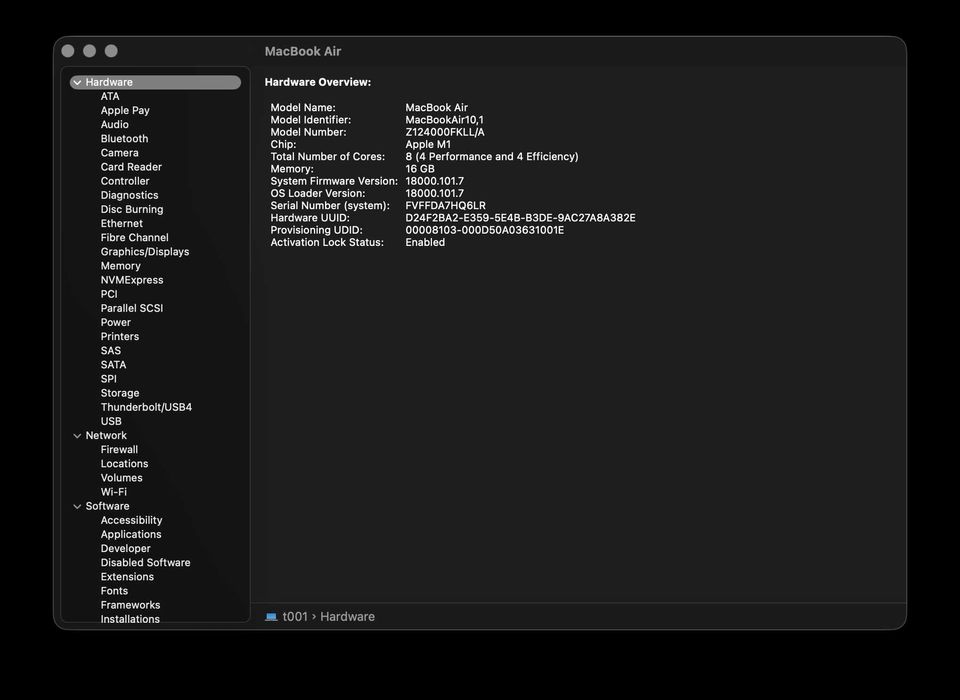Click the total cores value
Screen dimensions: 960x700
click(x=492, y=157)
